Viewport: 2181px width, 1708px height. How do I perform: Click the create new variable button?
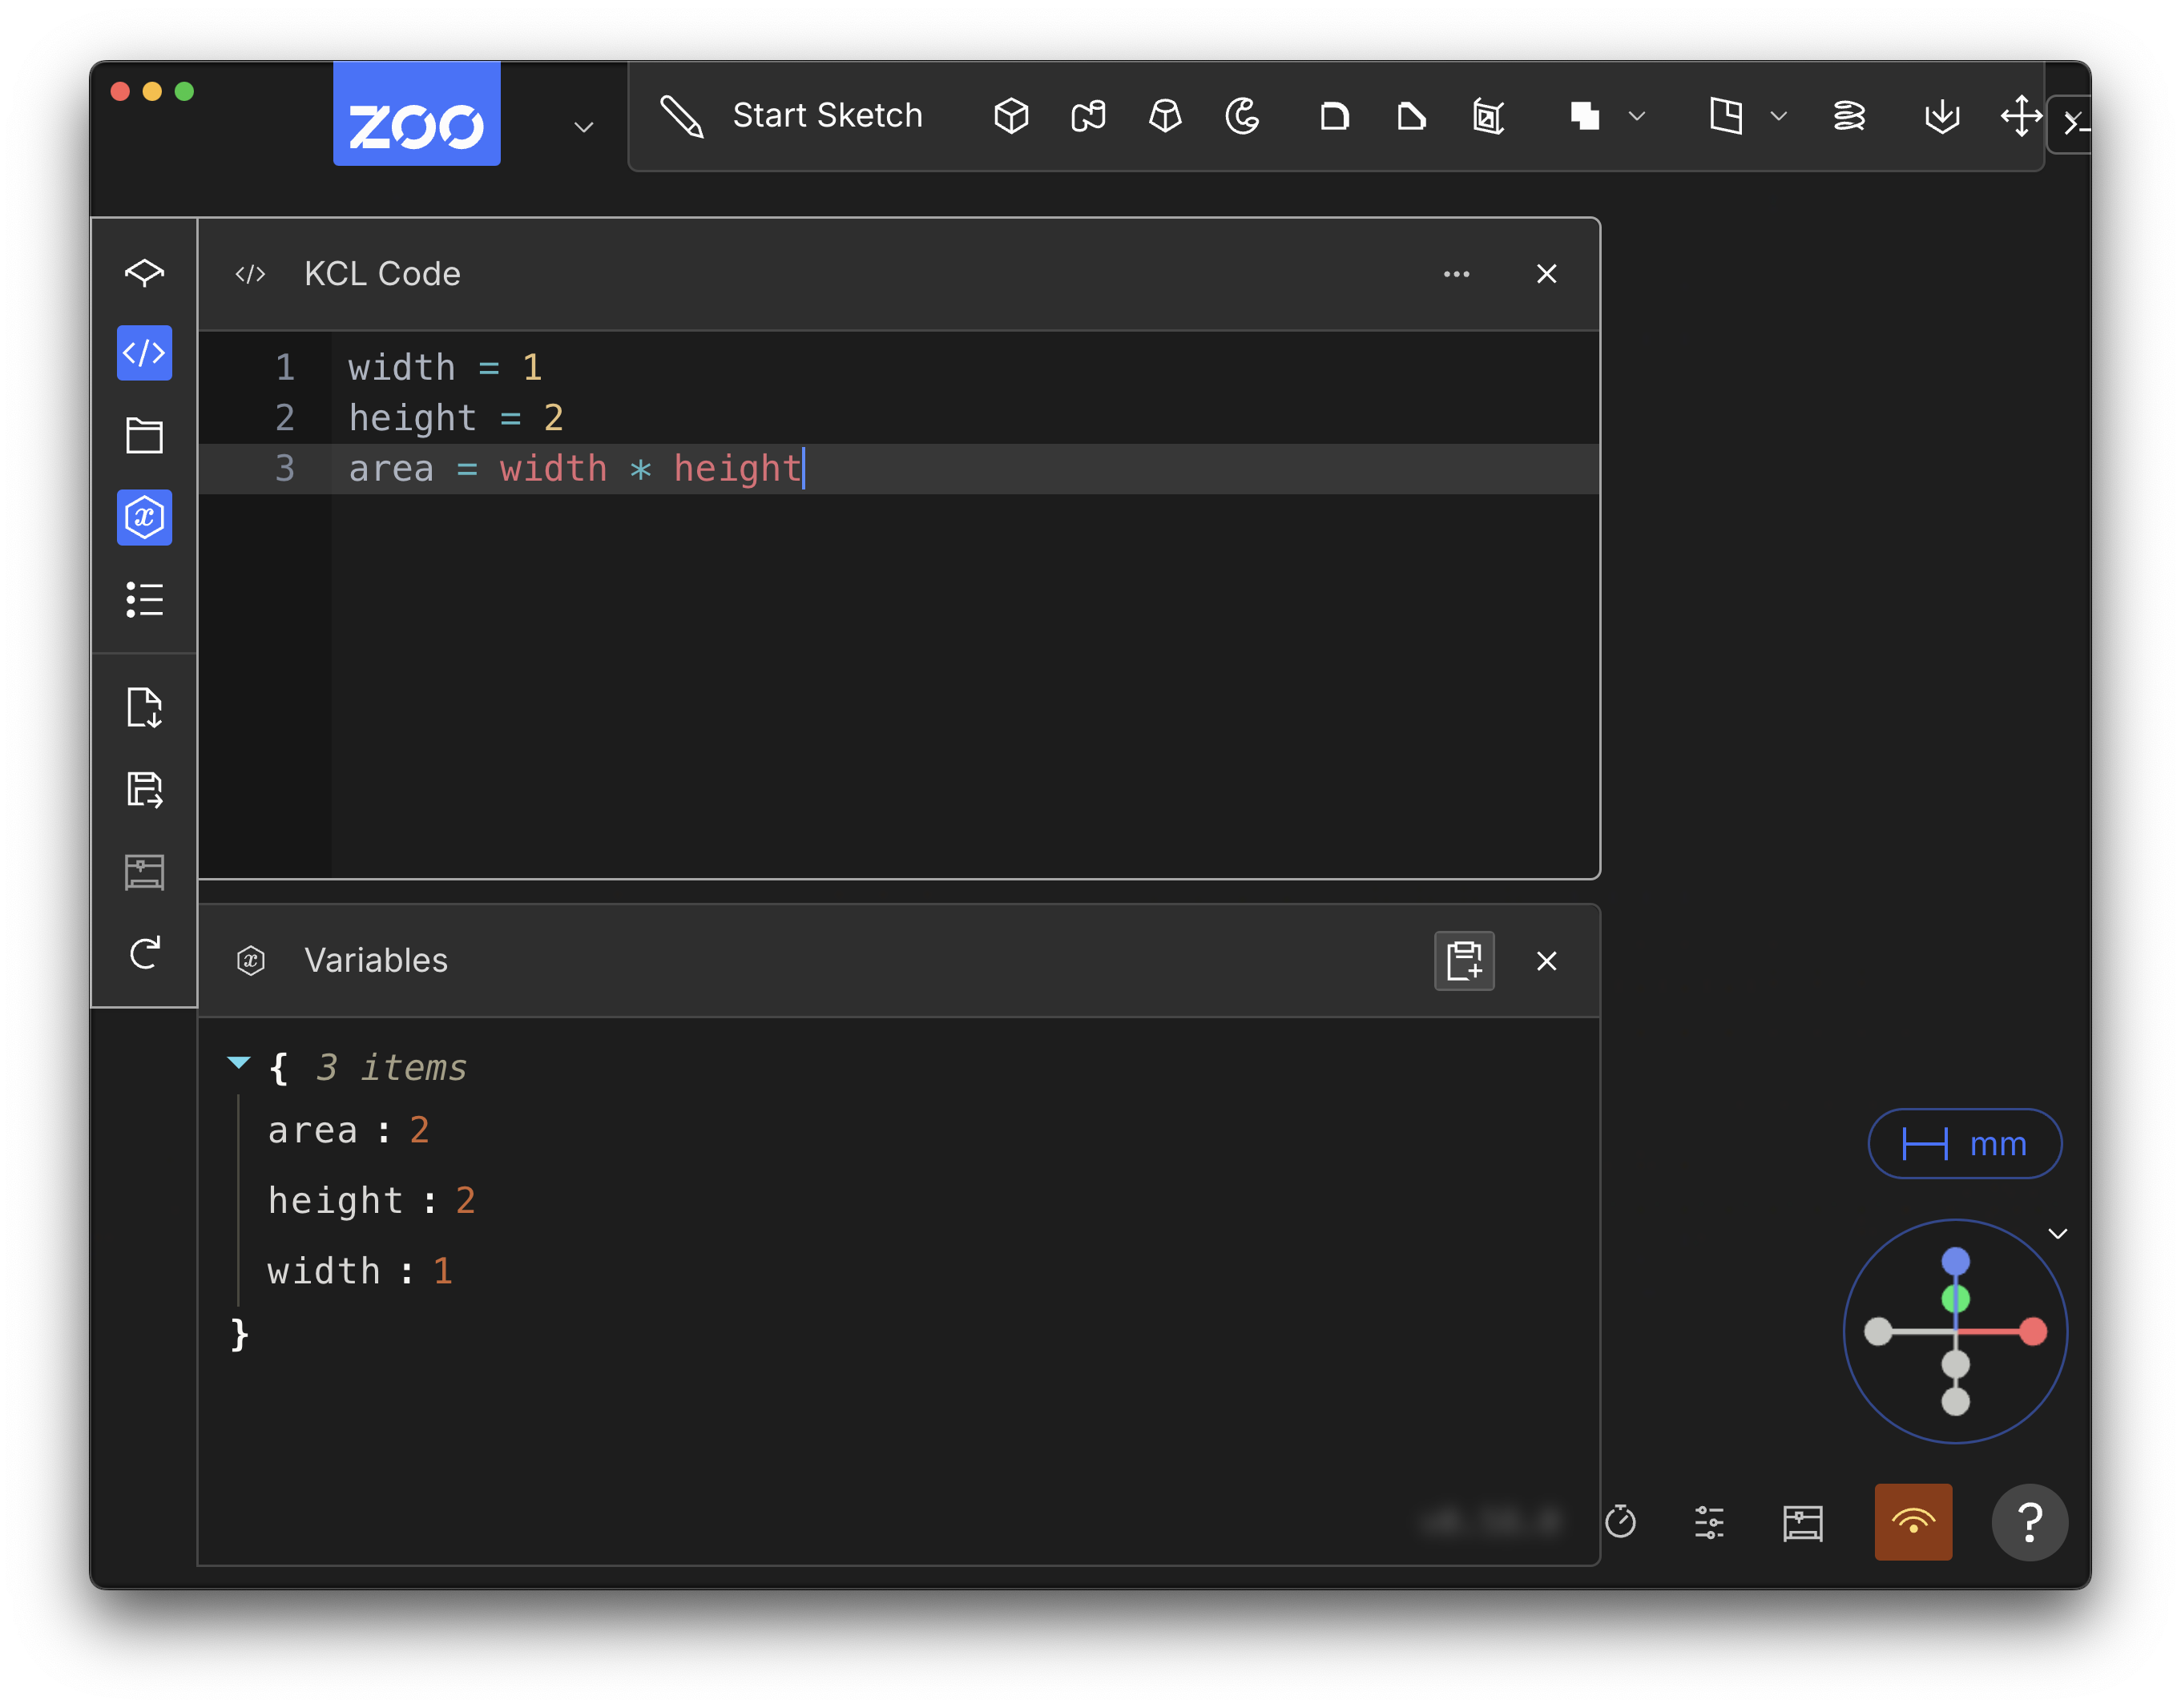(1464, 961)
